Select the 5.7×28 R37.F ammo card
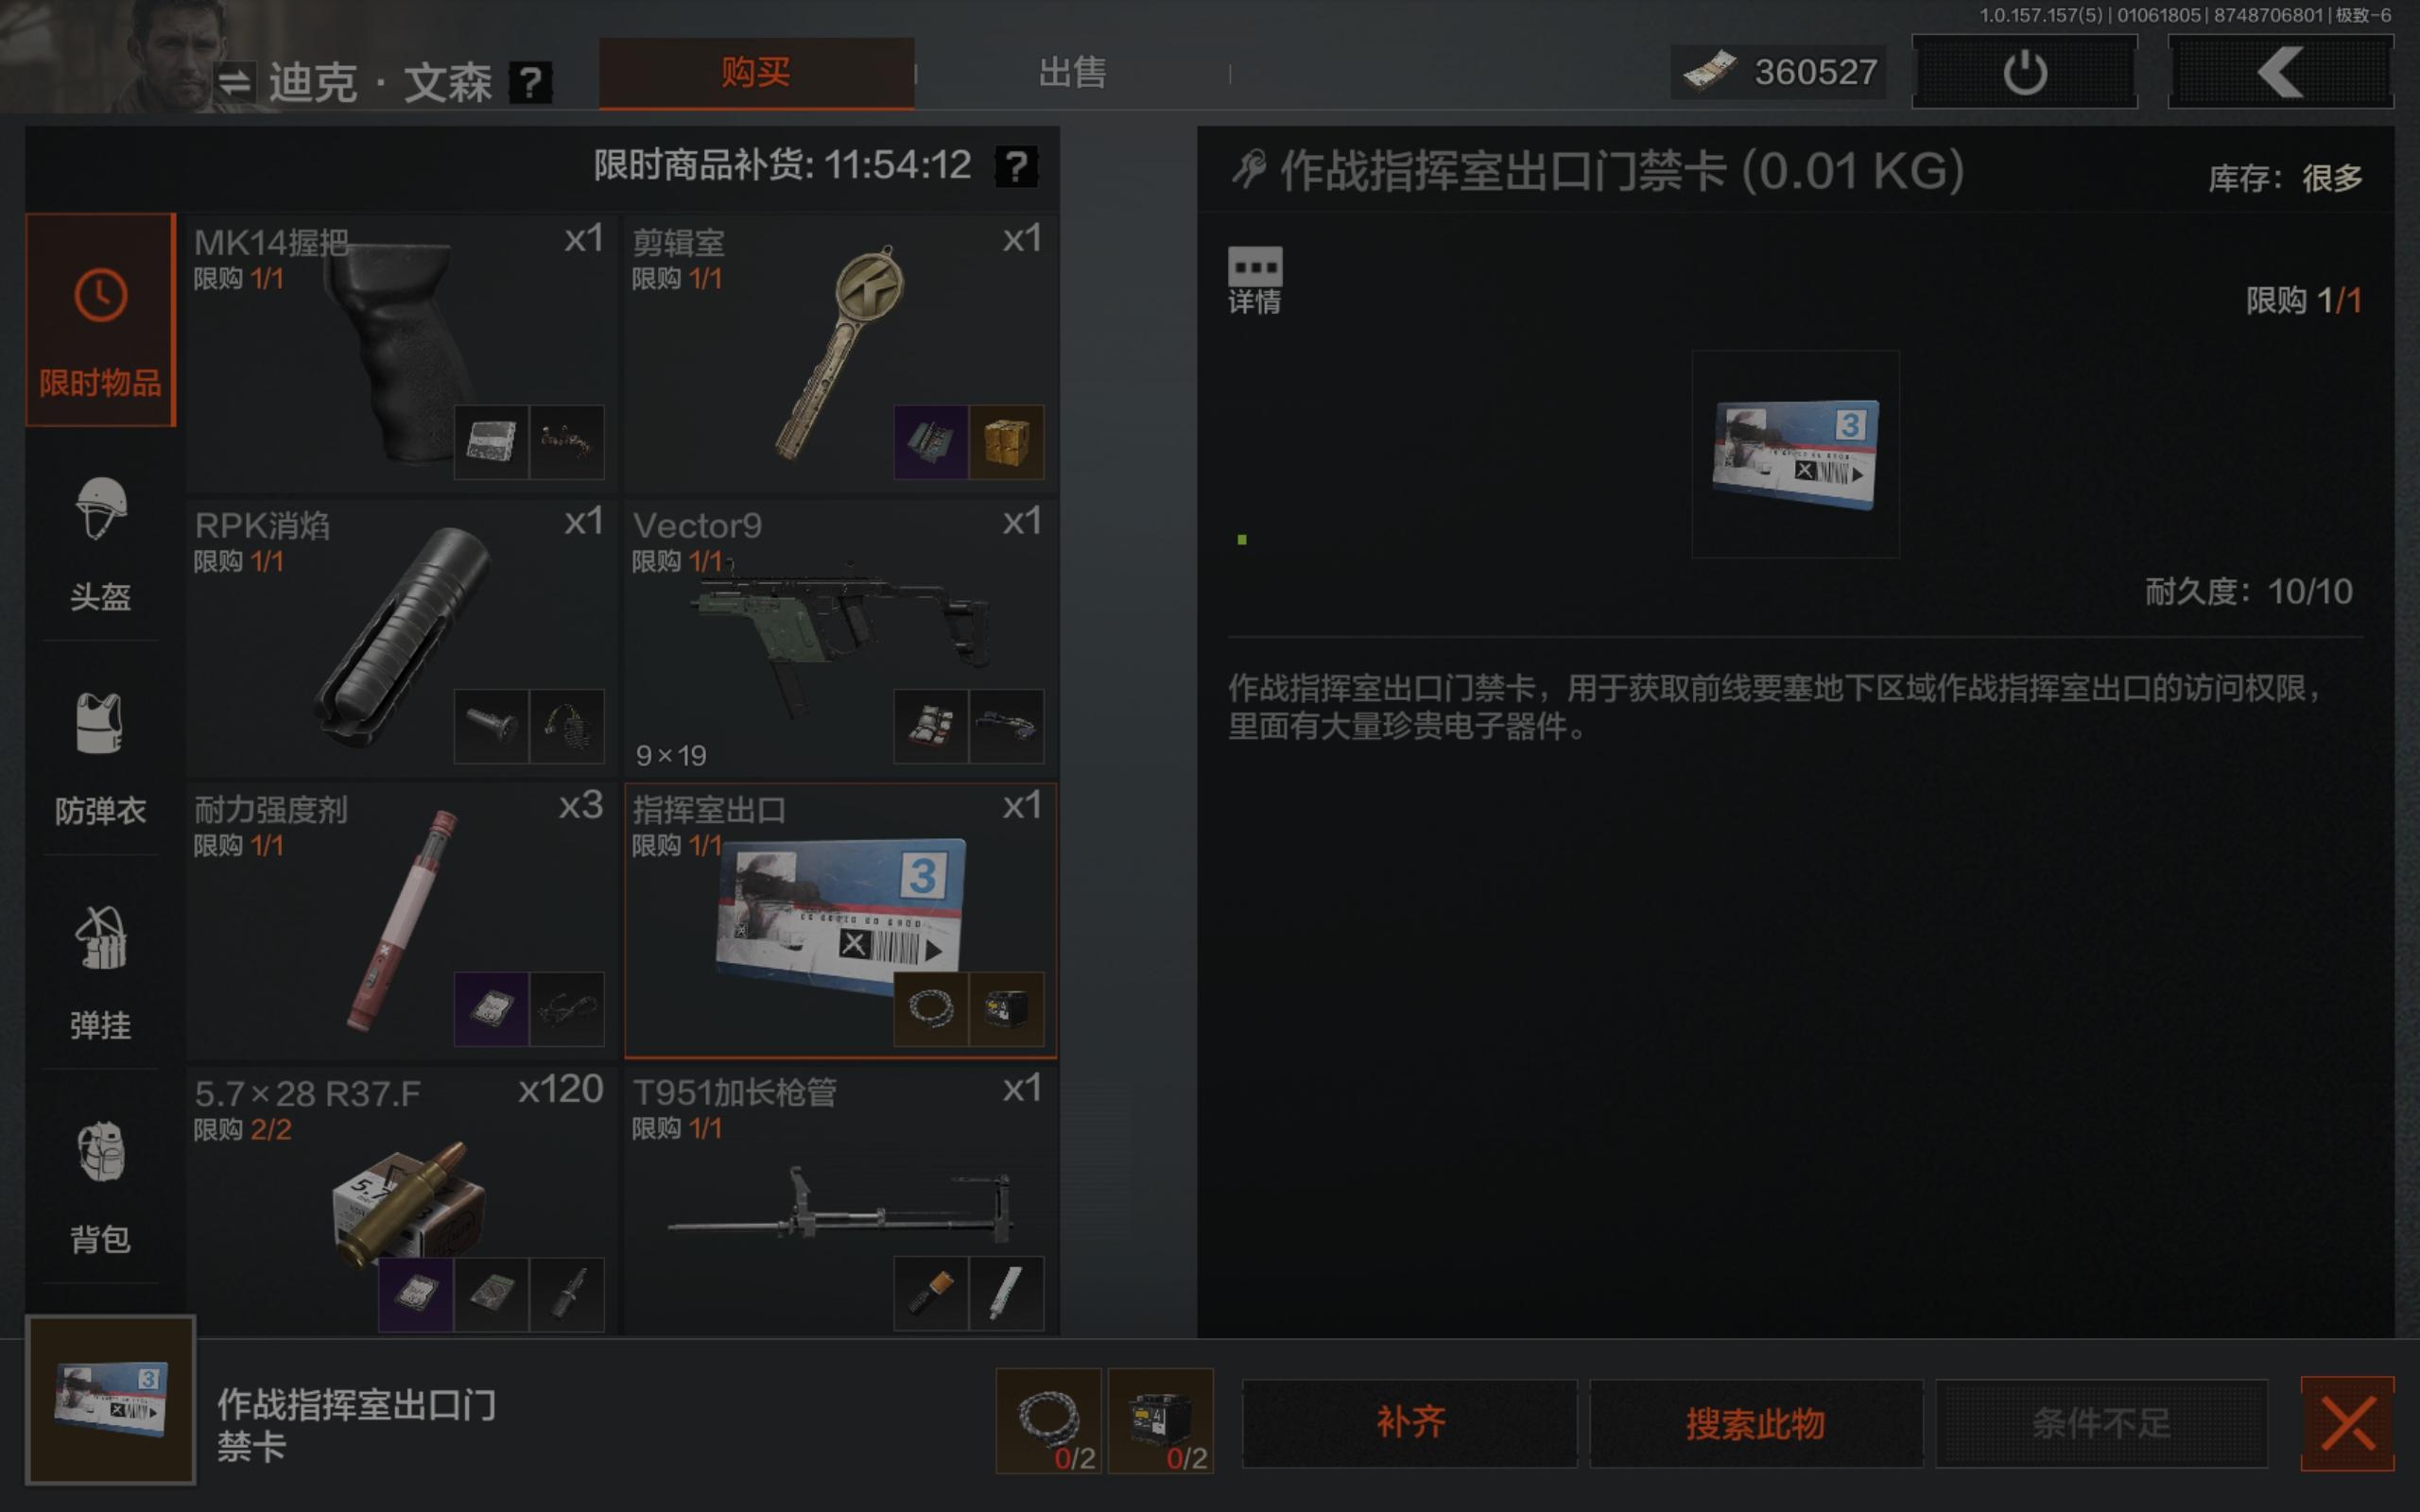 tap(402, 1200)
